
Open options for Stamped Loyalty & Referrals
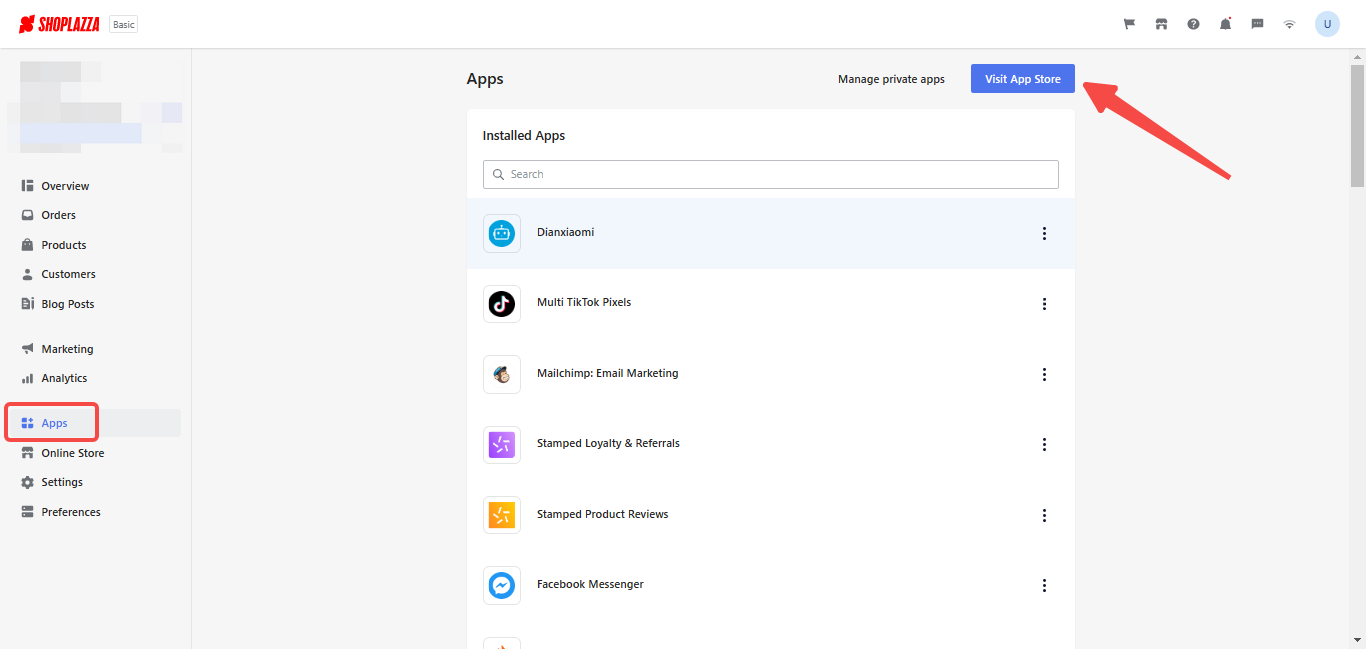[1044, 445]
